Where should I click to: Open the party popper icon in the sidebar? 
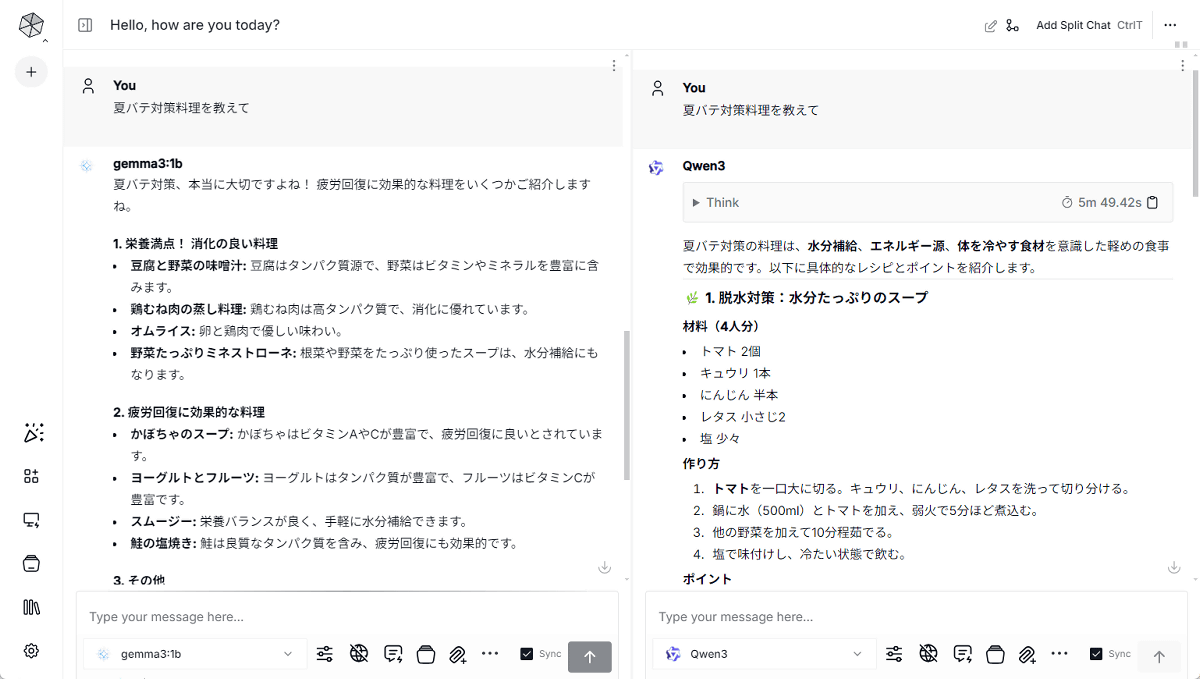pyautogui.click(x=33, y=433)
